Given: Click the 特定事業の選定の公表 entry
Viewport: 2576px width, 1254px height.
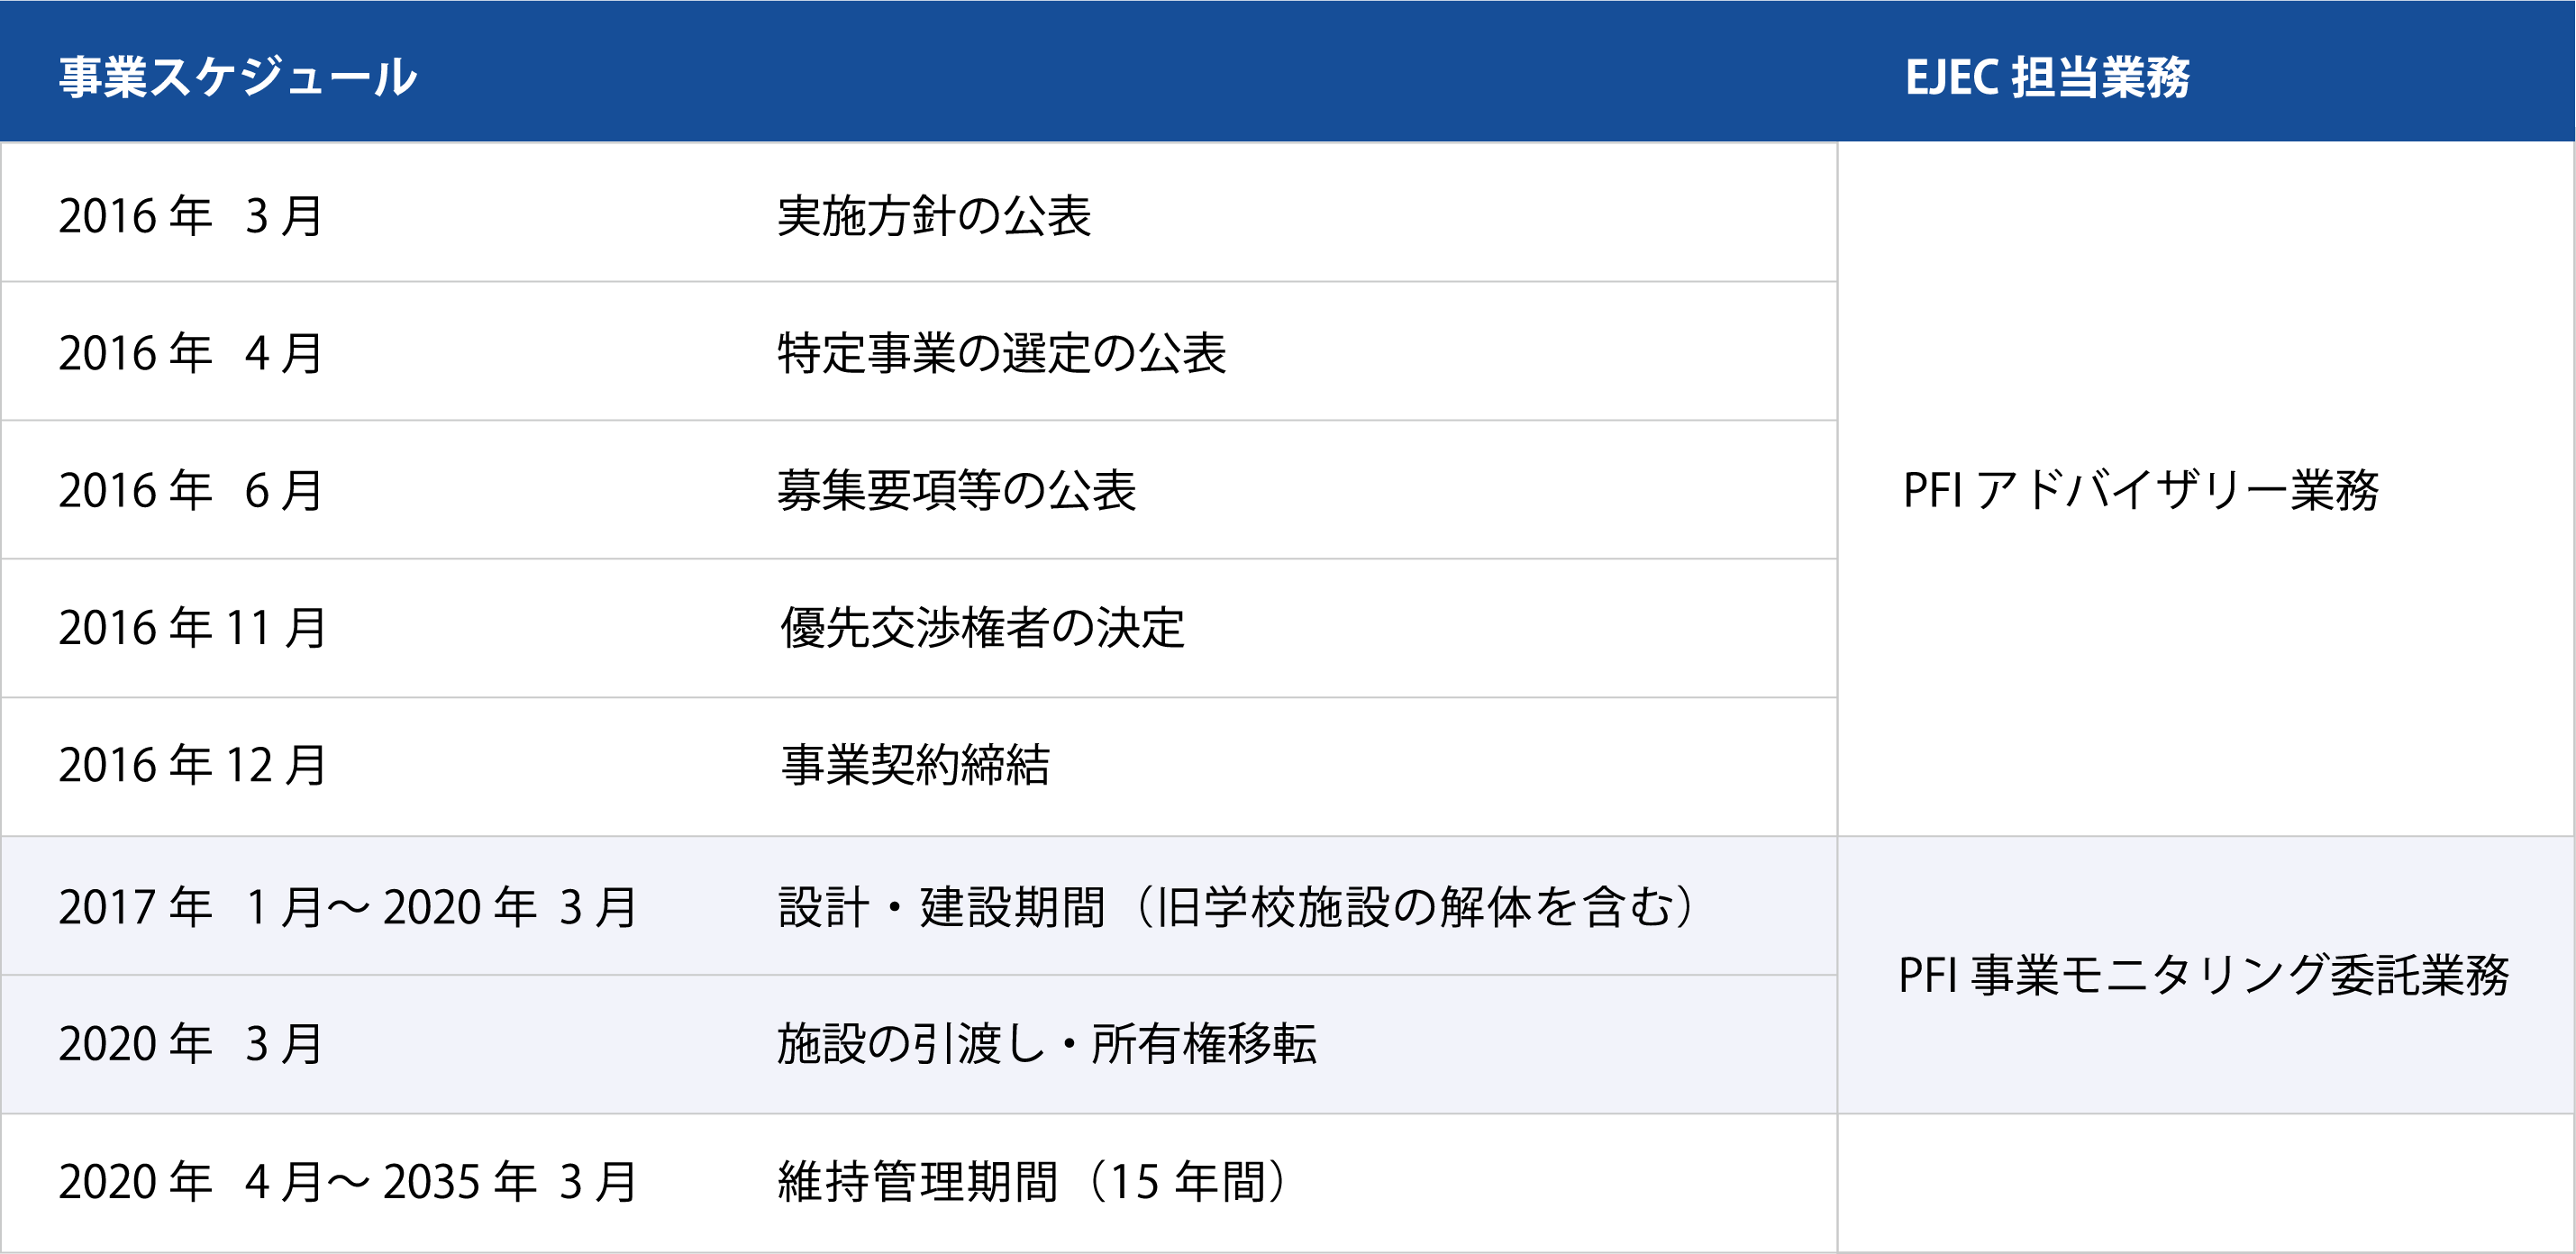Looking at the screenshot, I should [1002, 353].
